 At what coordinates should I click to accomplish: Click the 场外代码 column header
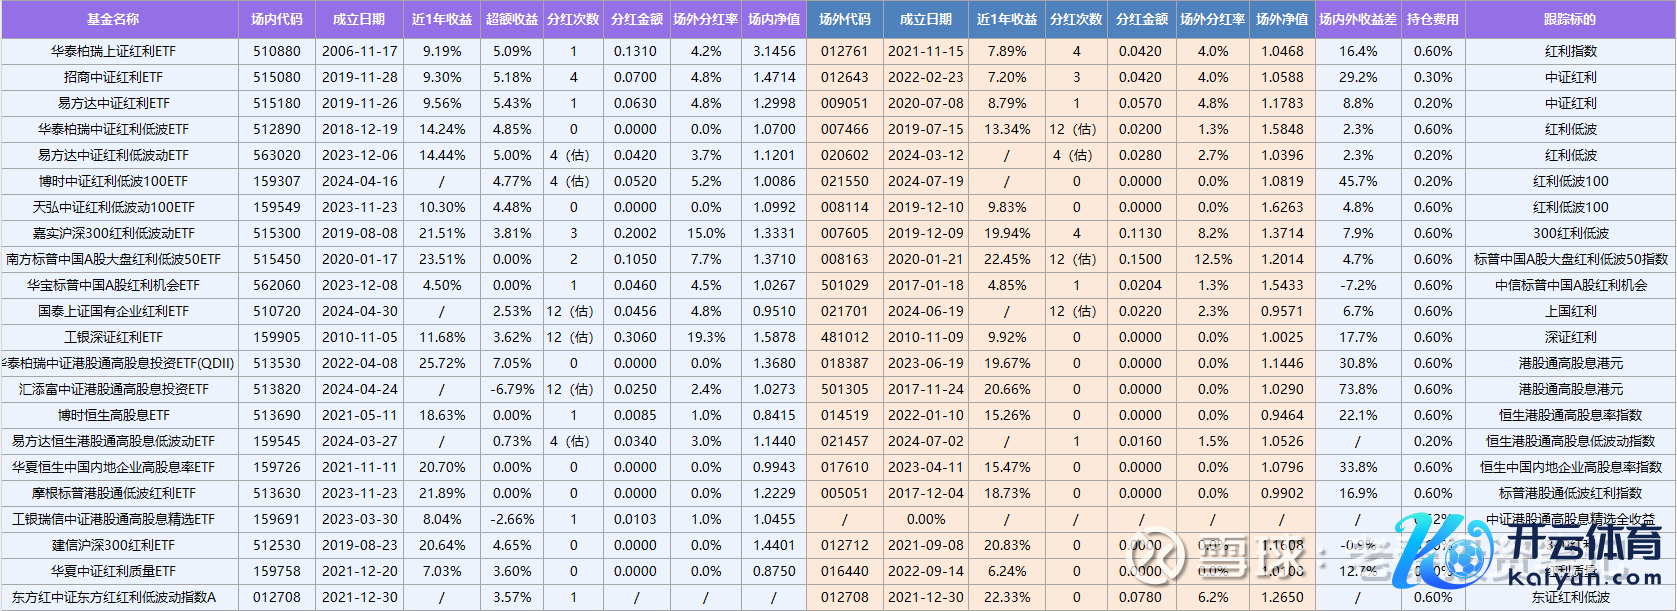point(845,19)
